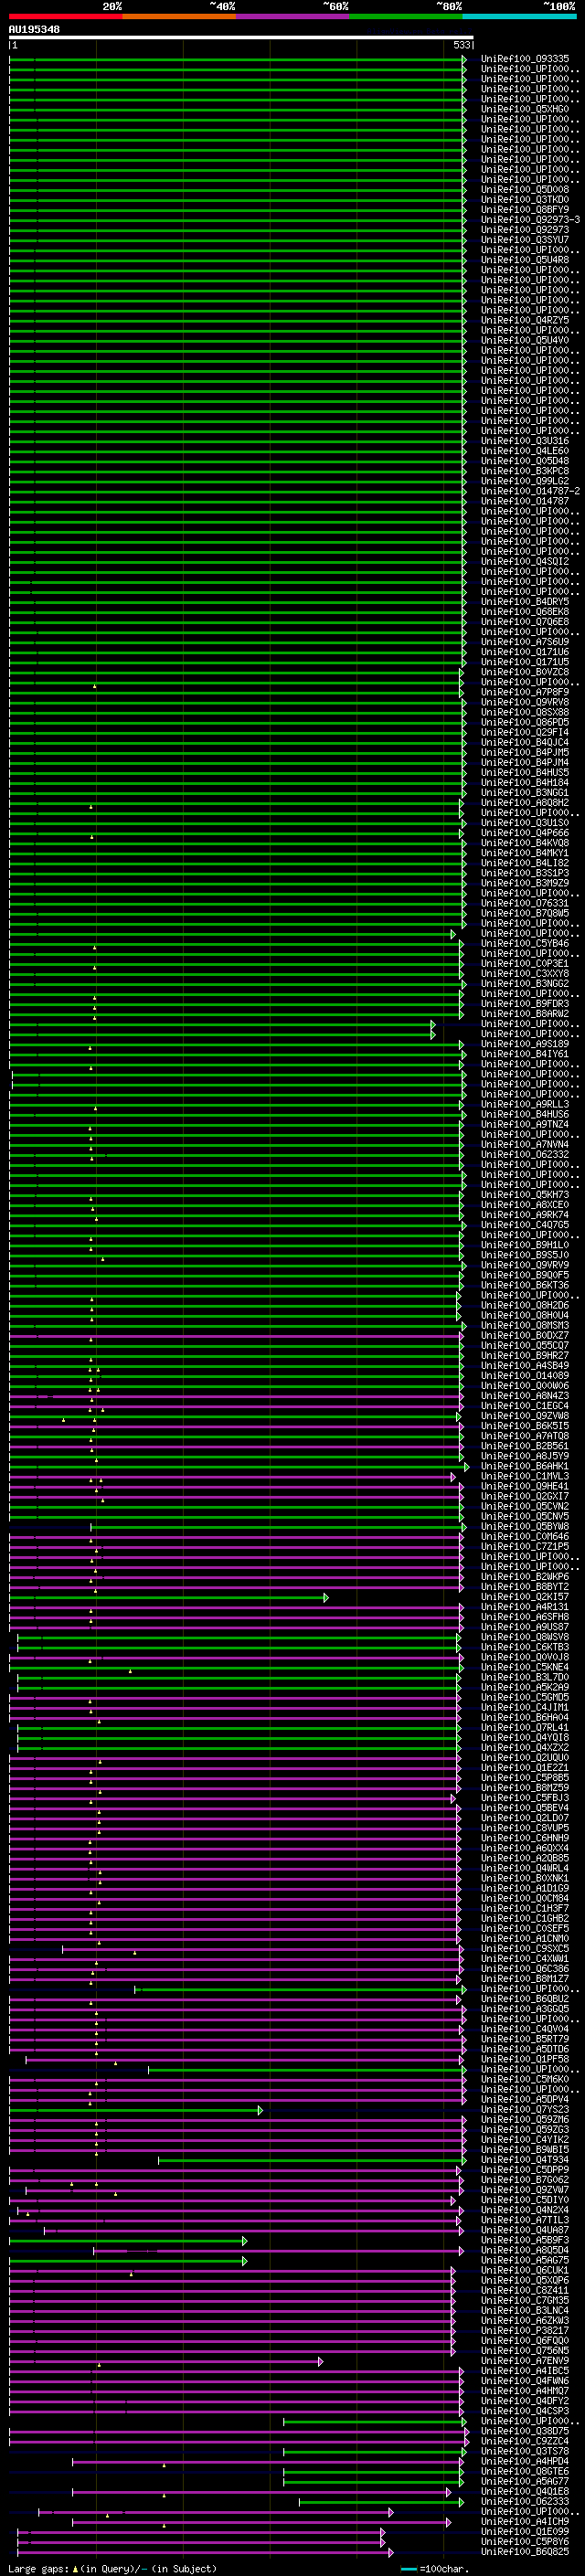The height and width of the screenshot is (2576, 585).
Task: Select the UniRef100_B6Q825 label
Action: point(525,2551)
